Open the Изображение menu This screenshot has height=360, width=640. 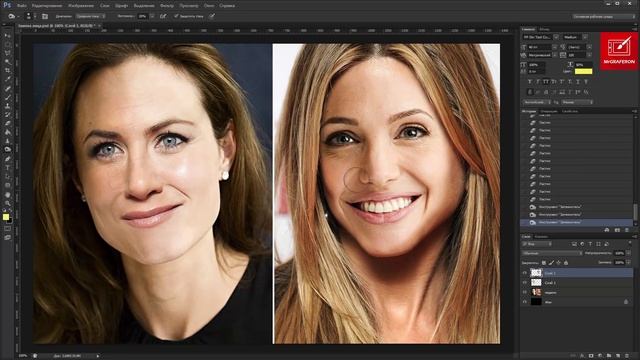click(82, 6)
